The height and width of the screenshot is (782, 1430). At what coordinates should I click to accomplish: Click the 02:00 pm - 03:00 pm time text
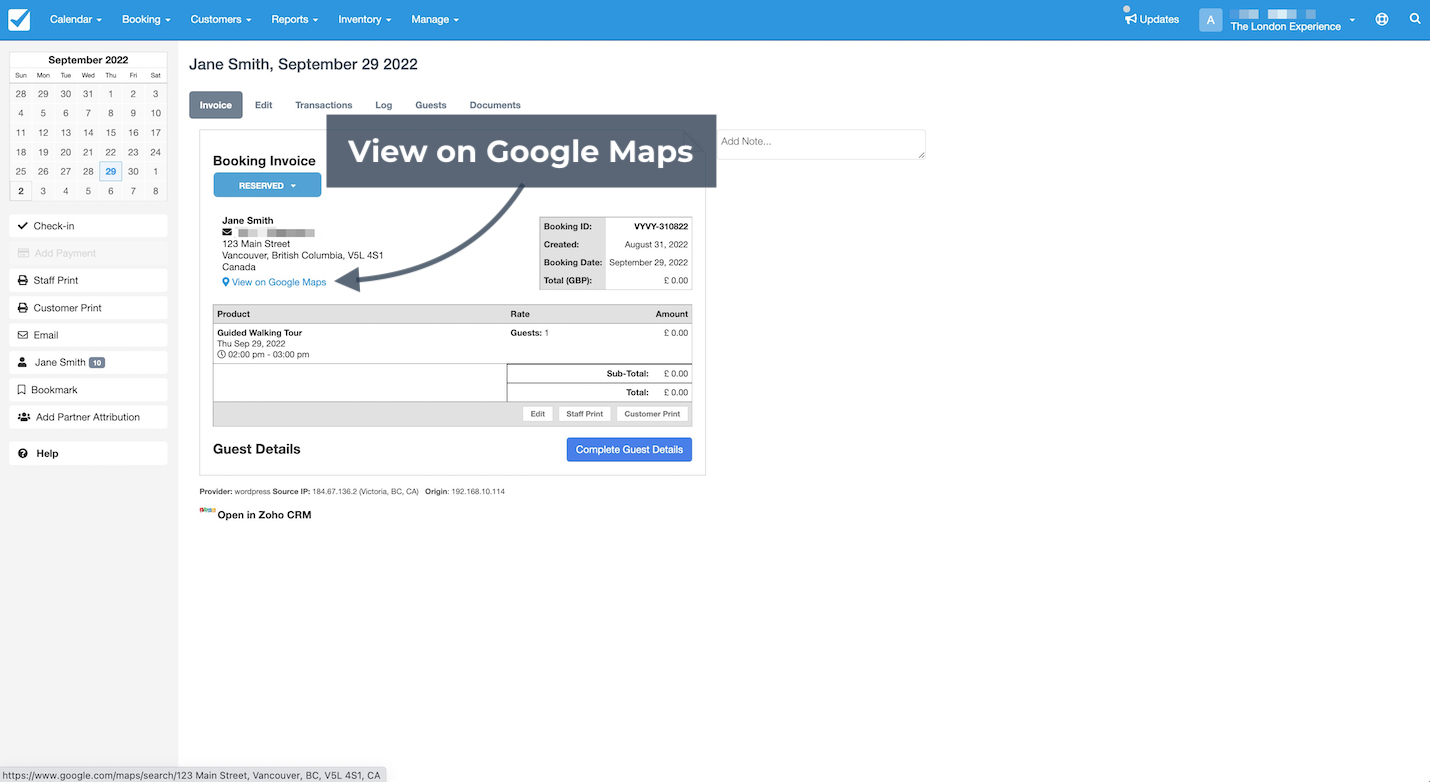268,354
